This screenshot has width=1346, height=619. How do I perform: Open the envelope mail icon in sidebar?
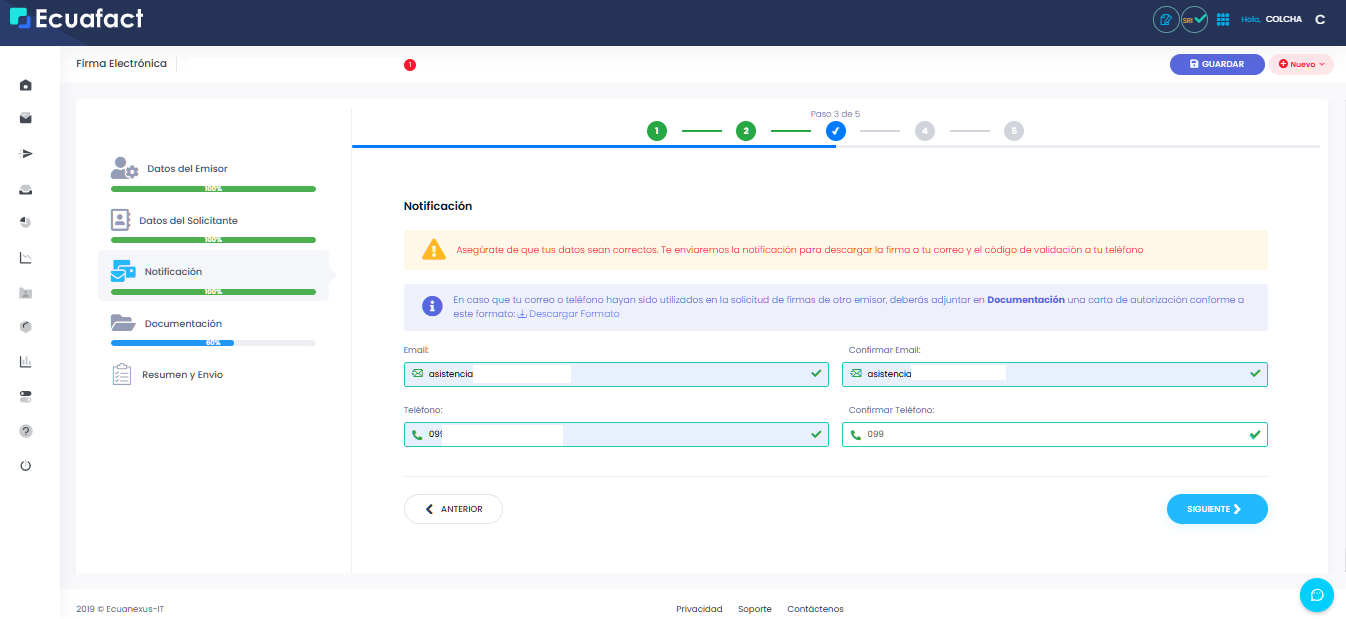26,119
